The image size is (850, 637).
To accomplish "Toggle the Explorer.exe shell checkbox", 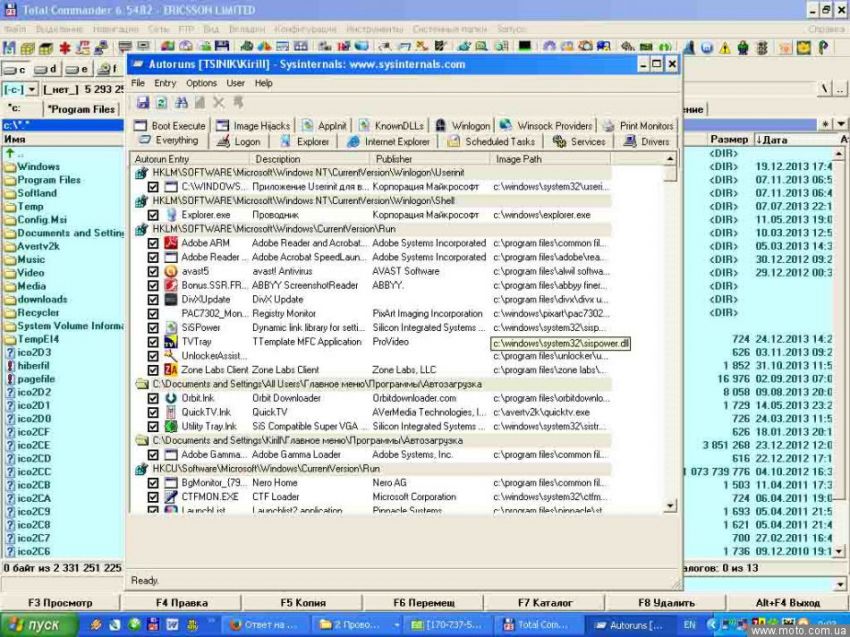I will tap(153, 215).
